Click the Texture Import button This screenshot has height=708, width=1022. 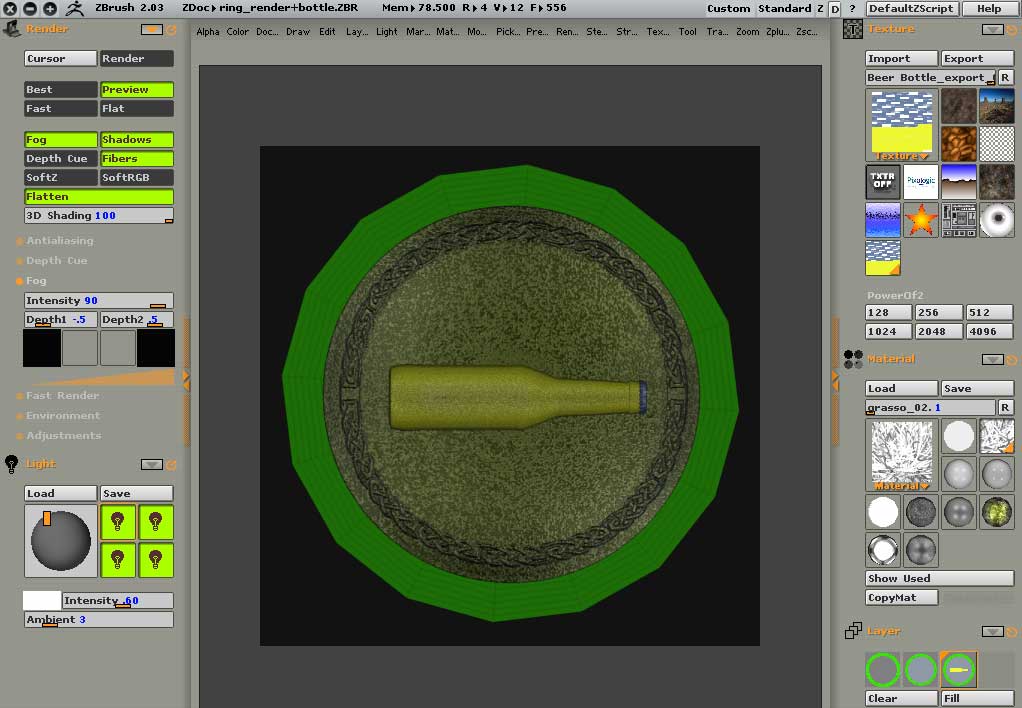coord(900,59)
